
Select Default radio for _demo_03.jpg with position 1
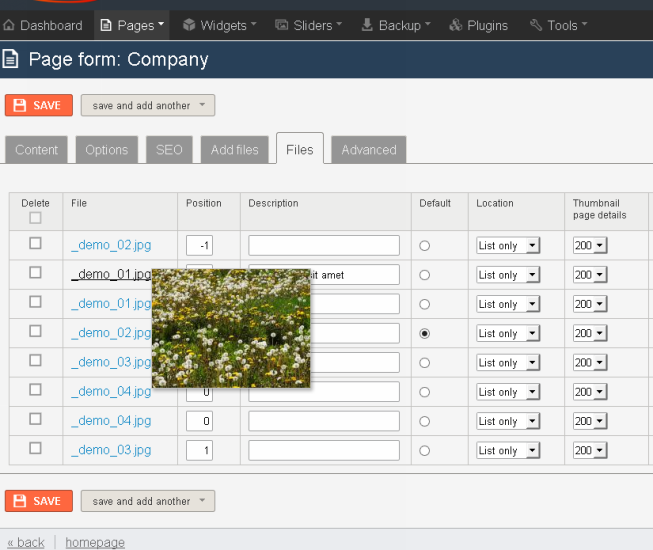point(424,450)
